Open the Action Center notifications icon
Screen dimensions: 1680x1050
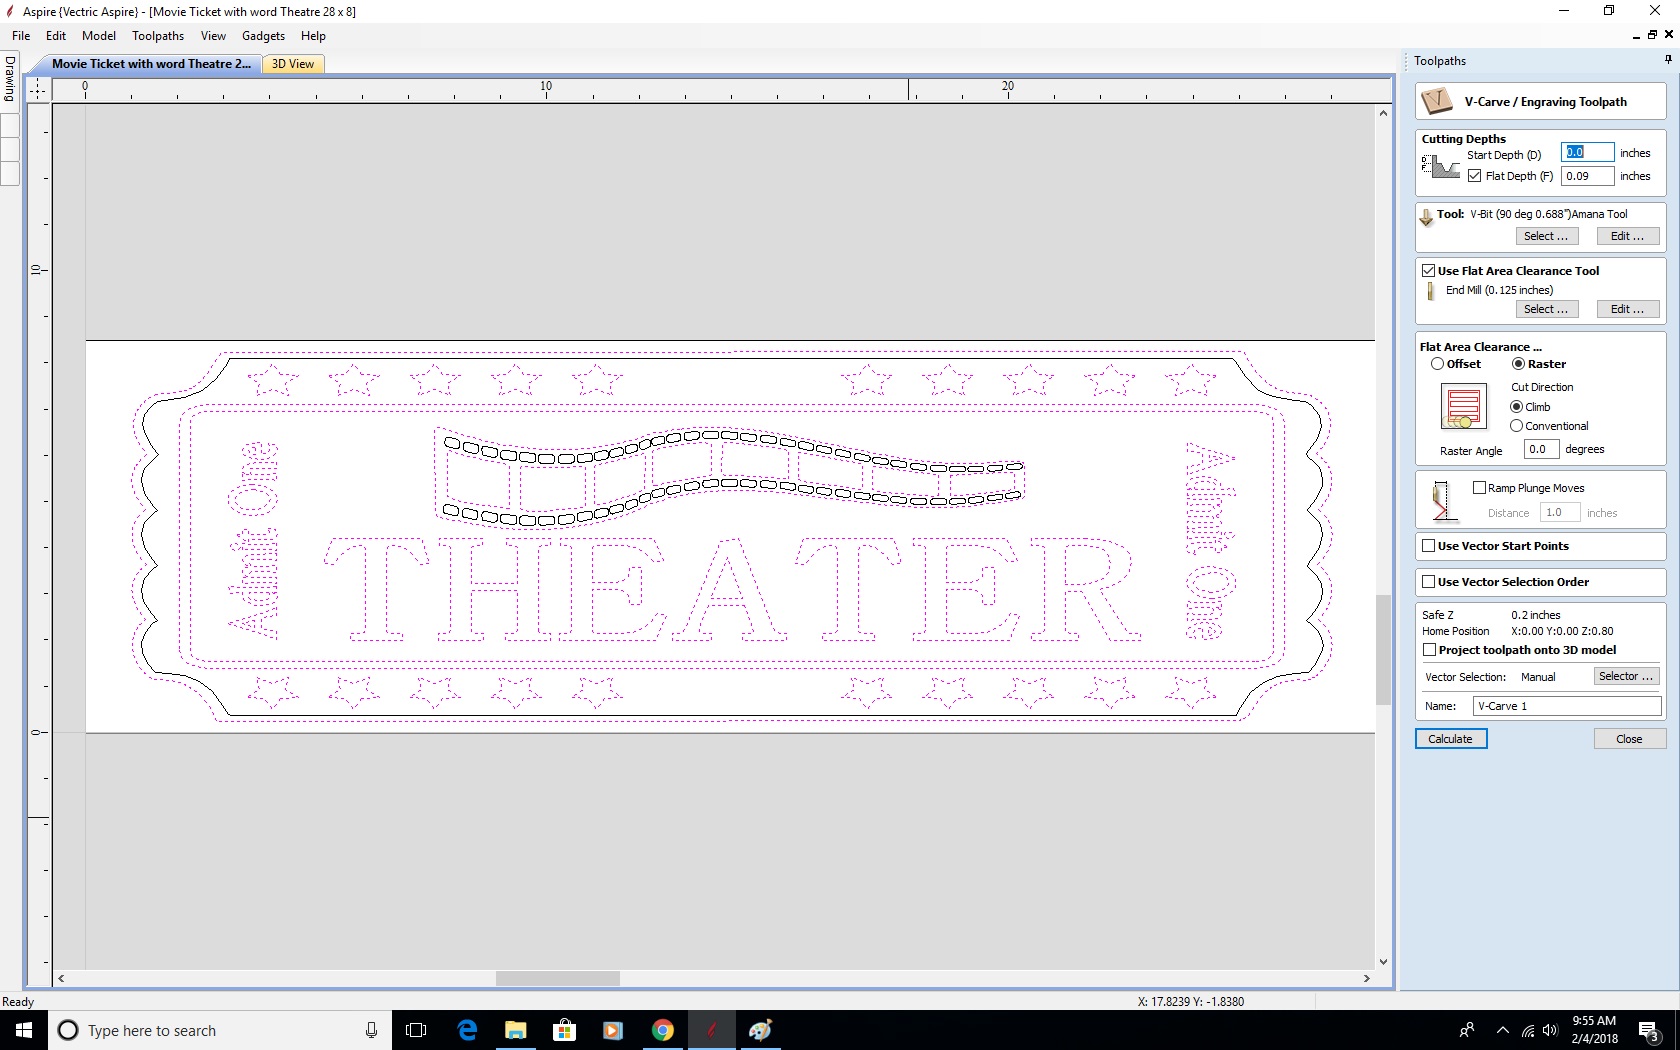[1649, 1031]
